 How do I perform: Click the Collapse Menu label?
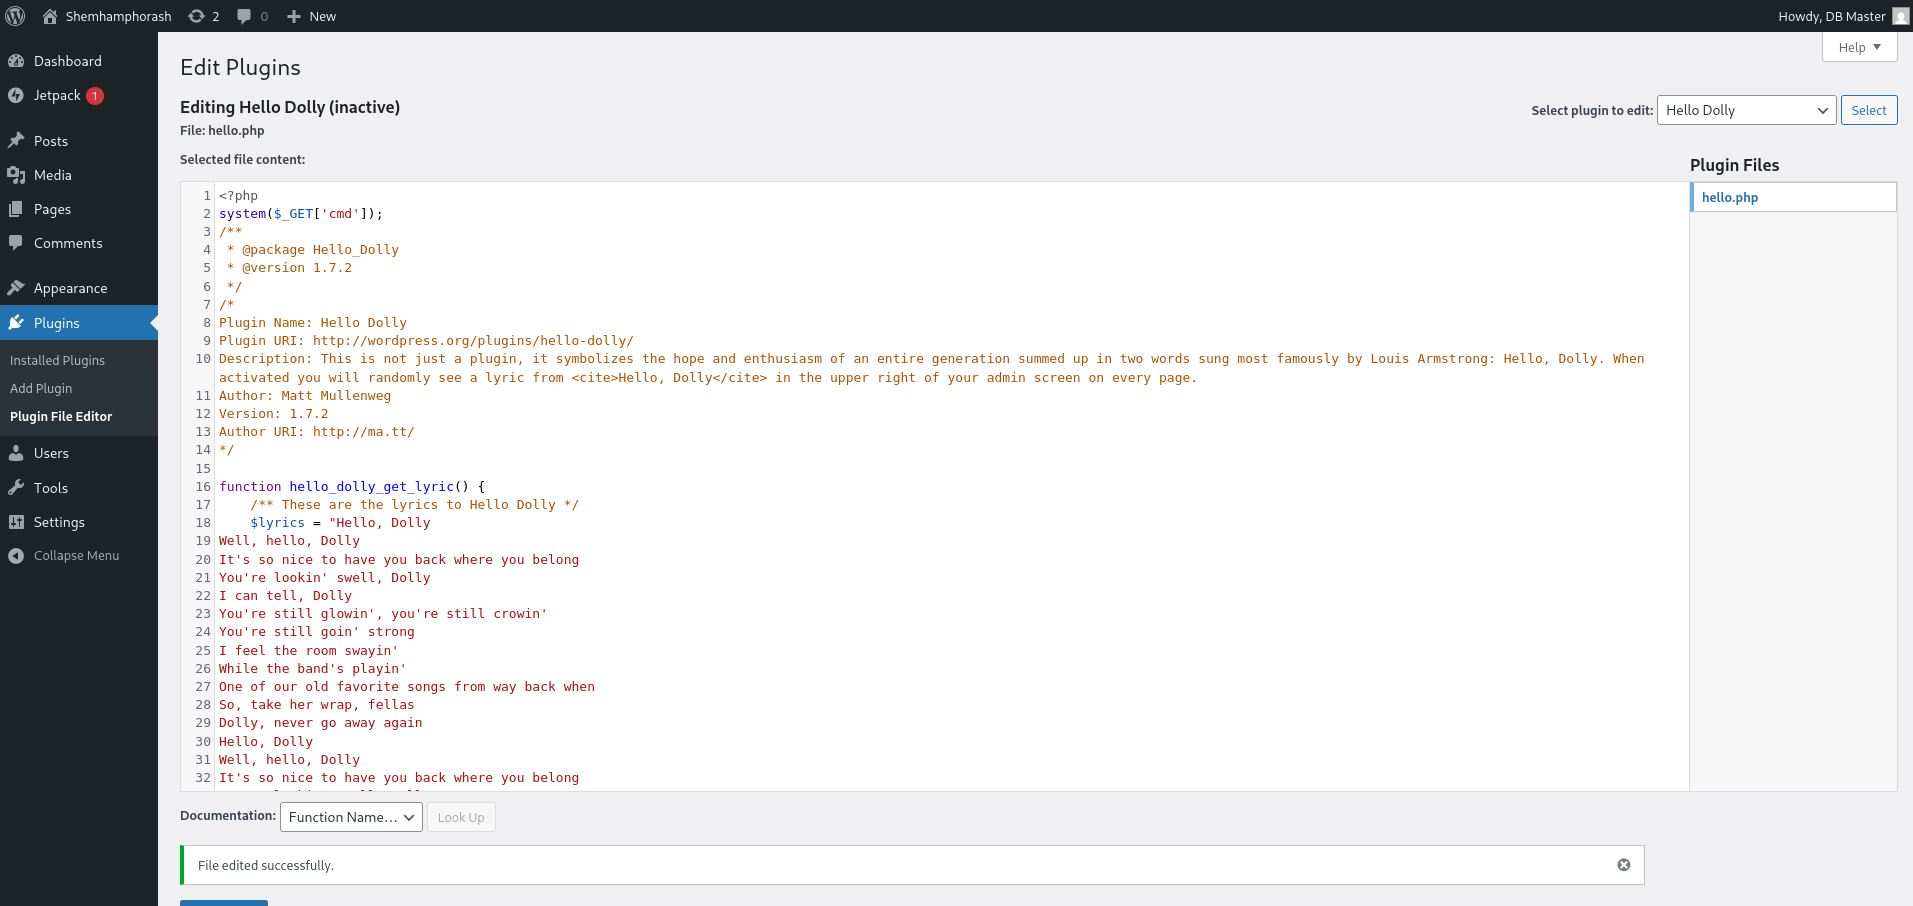(76, 556)
